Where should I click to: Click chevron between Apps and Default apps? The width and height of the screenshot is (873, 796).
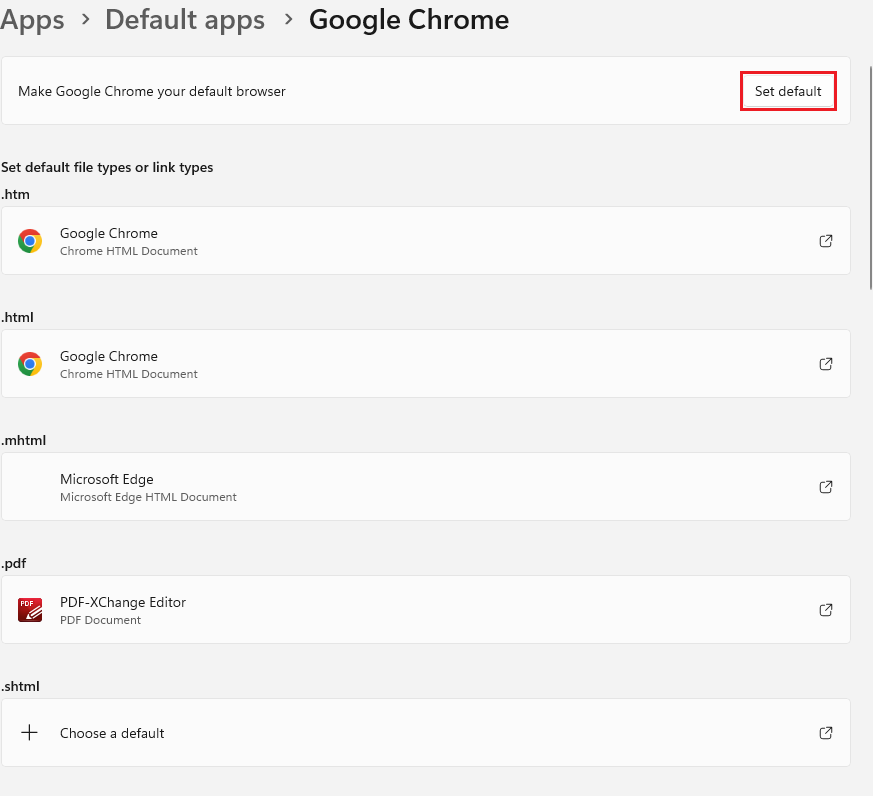pos(85,19)
